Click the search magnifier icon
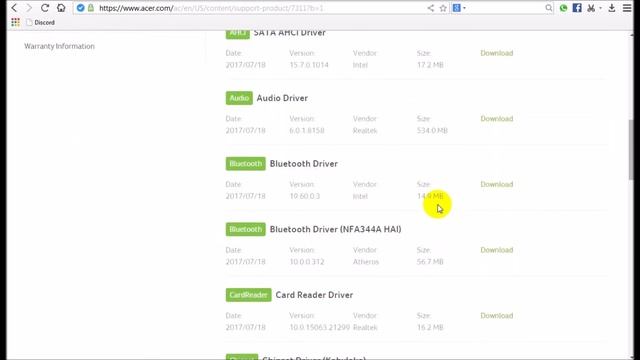 point(549,8)
